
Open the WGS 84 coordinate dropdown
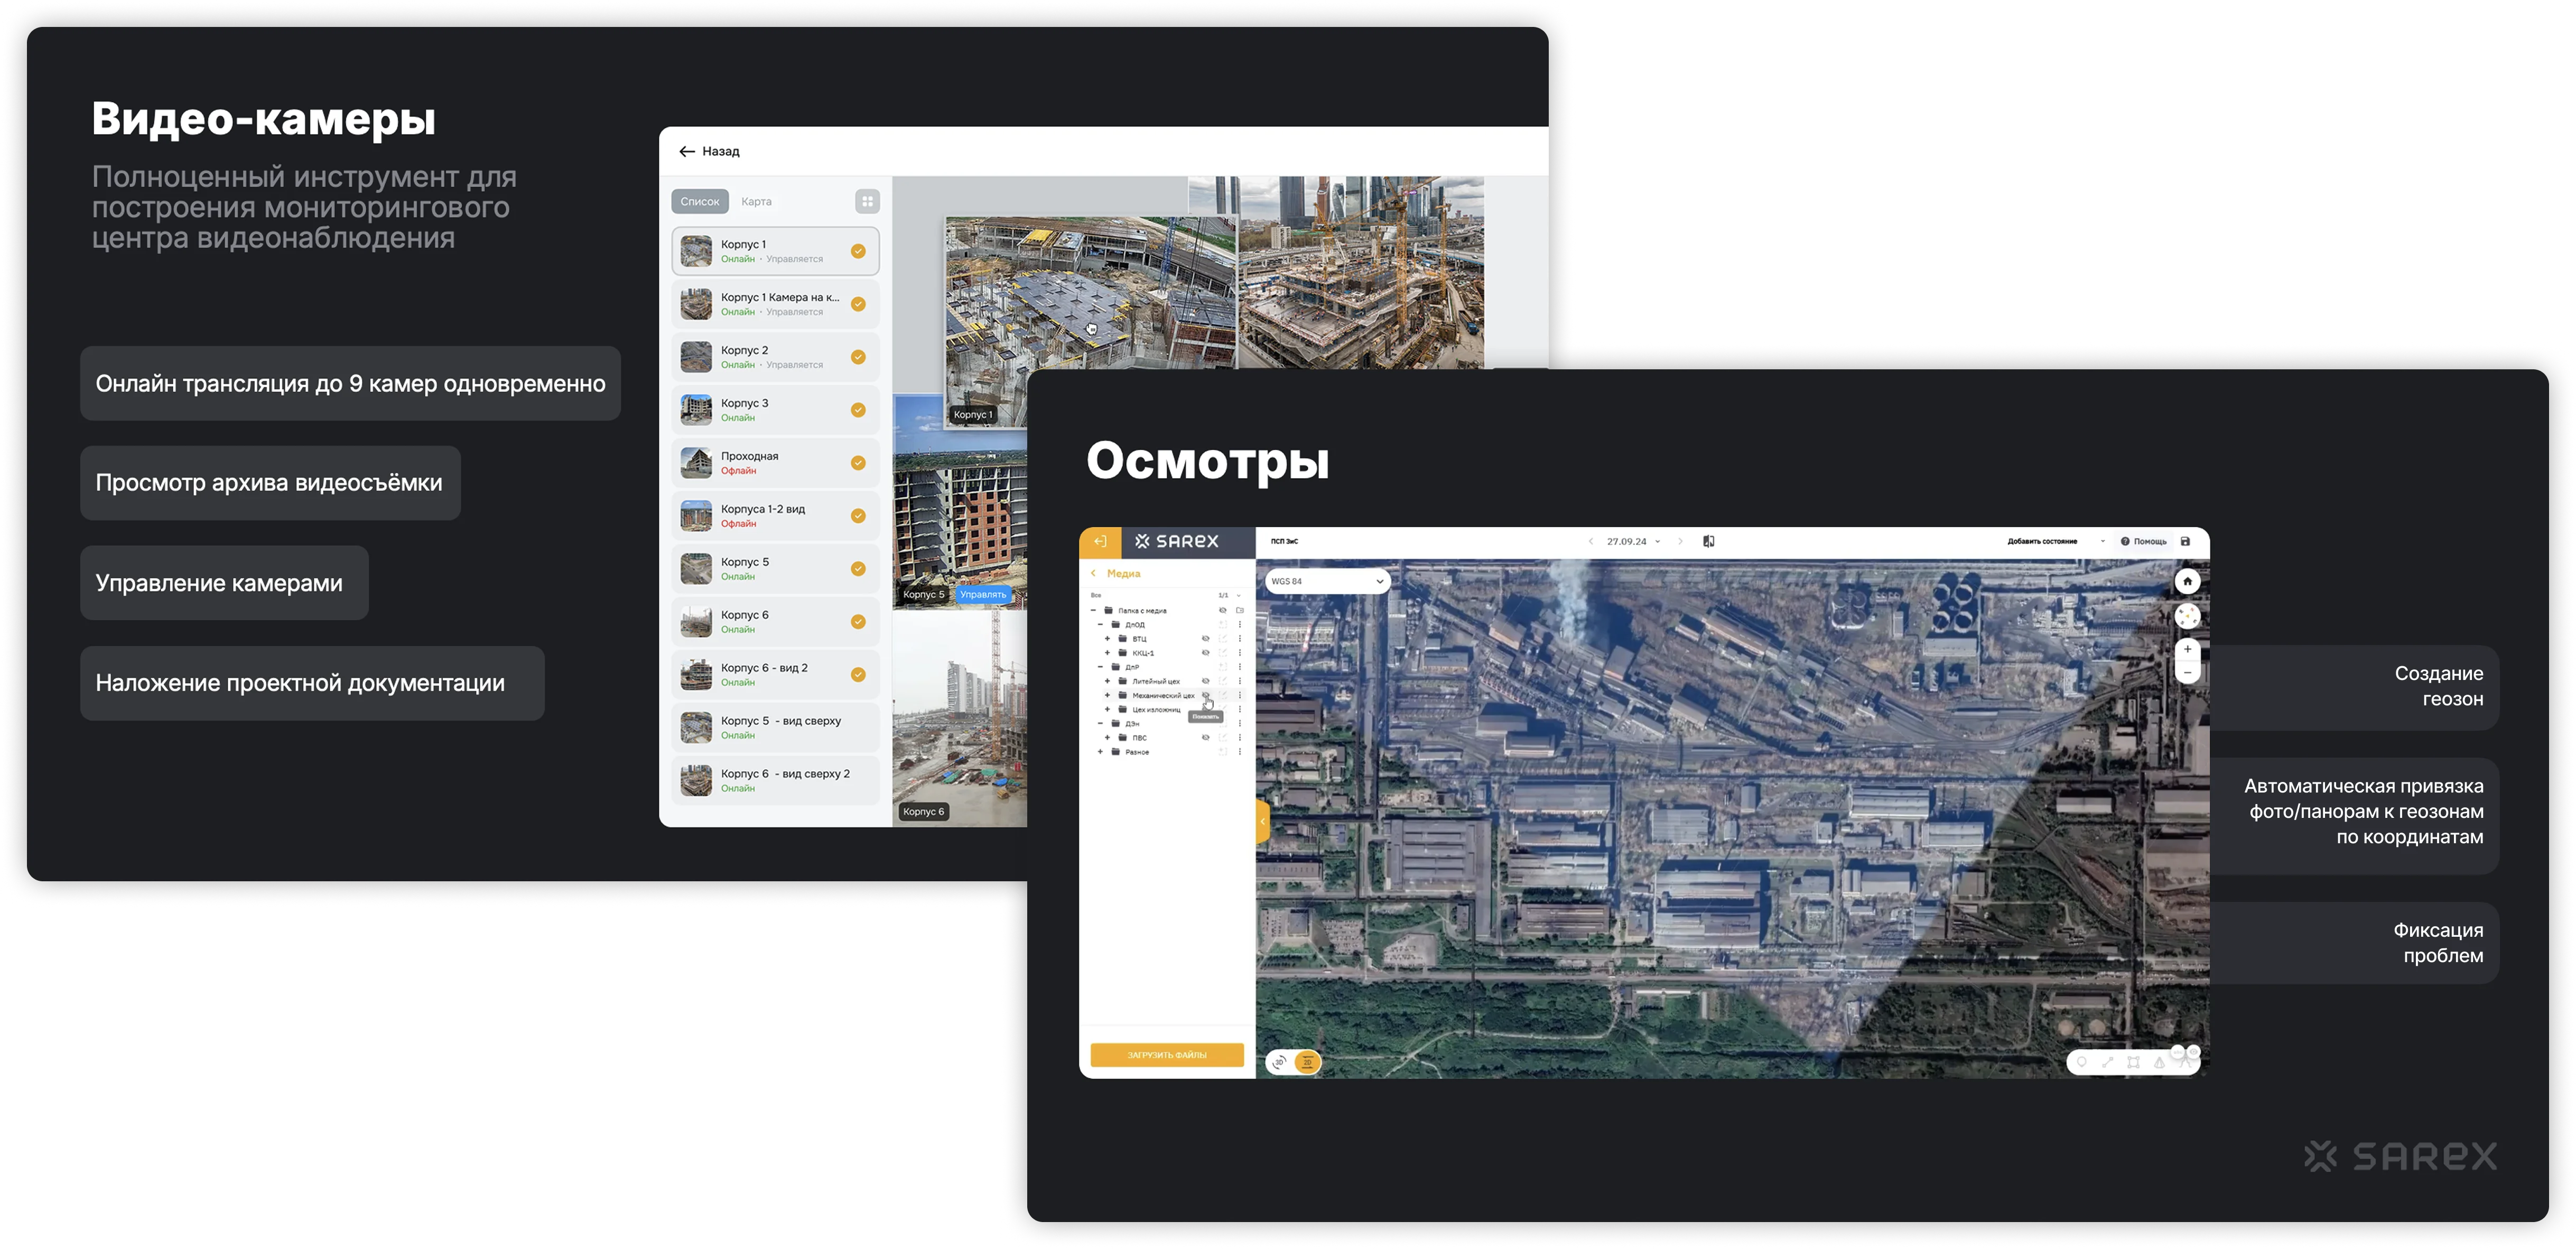(x=1327, y=581)
